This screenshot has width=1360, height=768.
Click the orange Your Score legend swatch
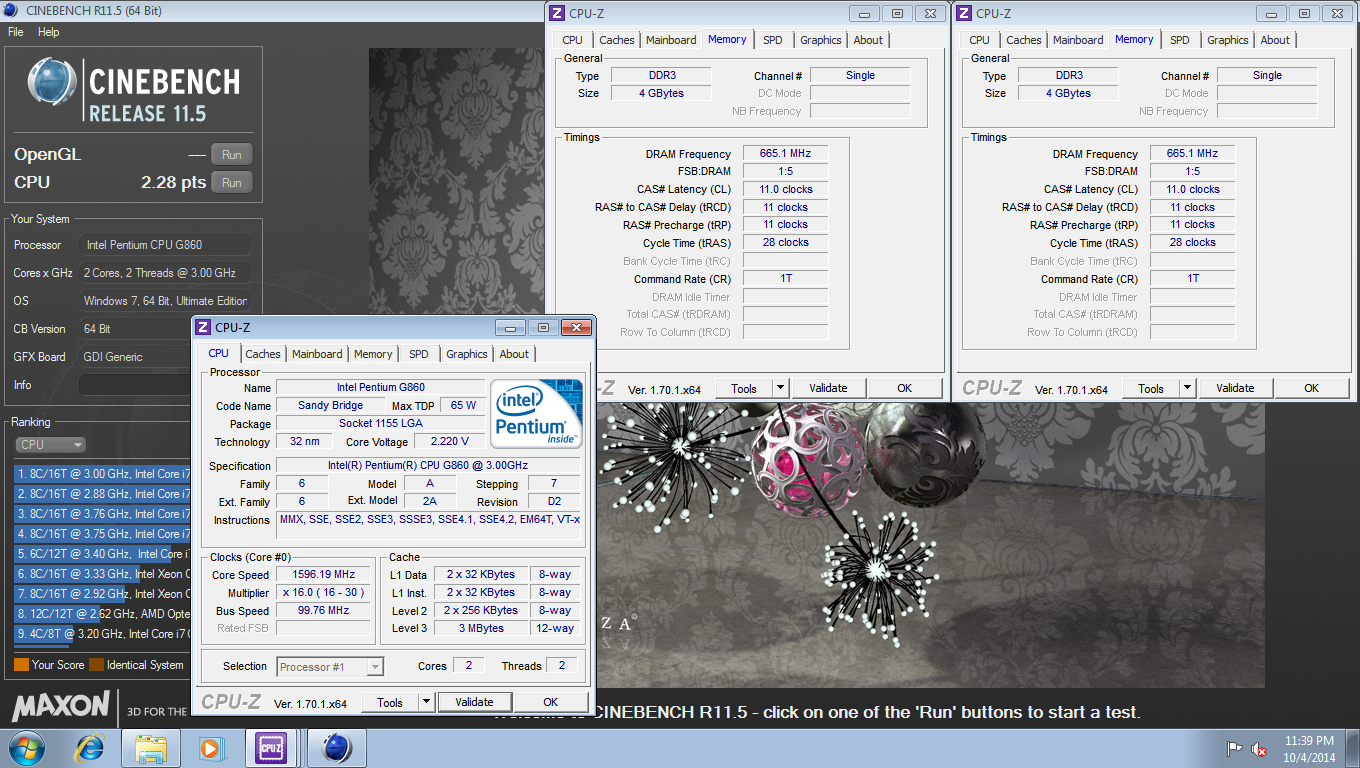21,665
